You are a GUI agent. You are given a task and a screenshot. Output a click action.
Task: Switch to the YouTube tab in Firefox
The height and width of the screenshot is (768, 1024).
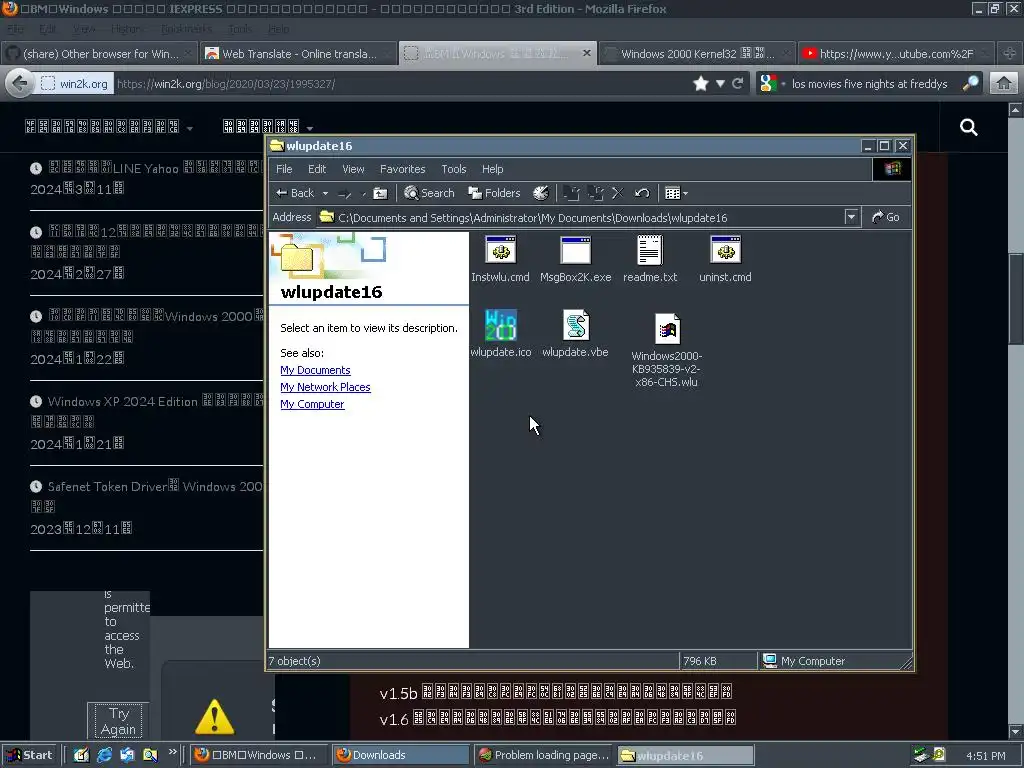[896, 54]
